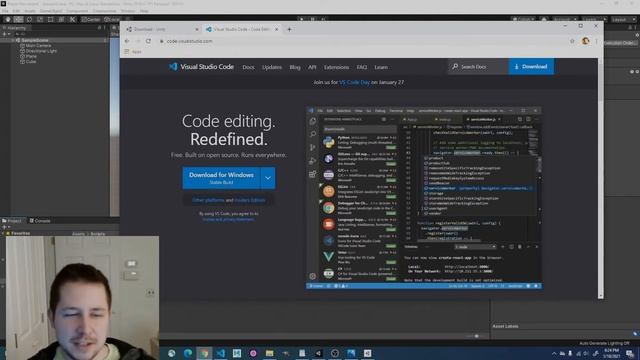Open the Learn nav link
640x360 pixels.
click(x=381, y=67)
